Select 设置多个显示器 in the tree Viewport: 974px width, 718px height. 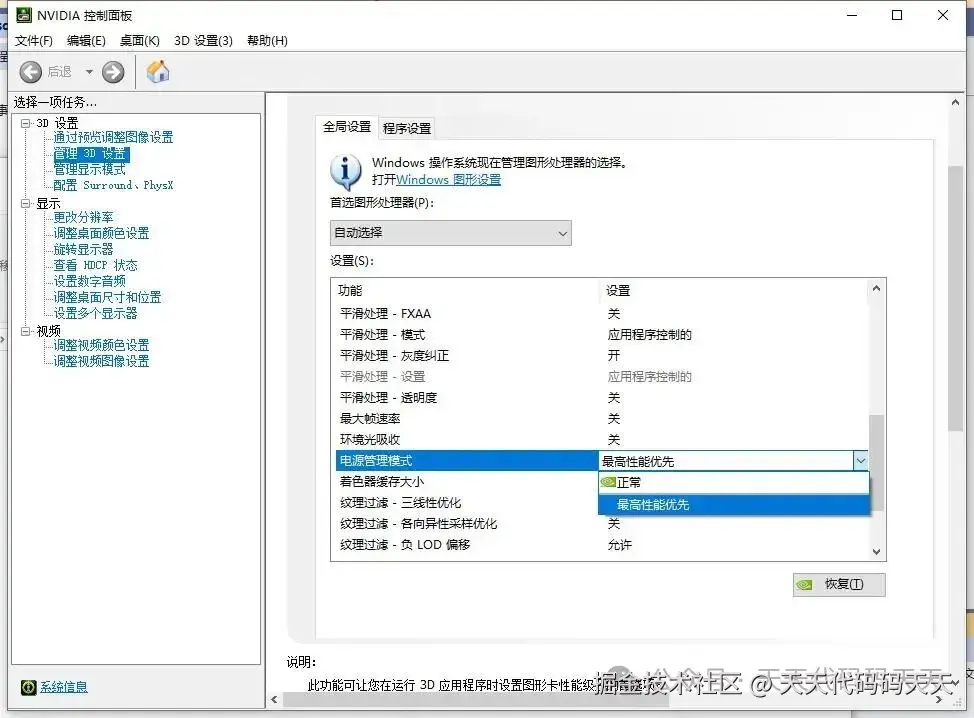click(x=95, y=314)
